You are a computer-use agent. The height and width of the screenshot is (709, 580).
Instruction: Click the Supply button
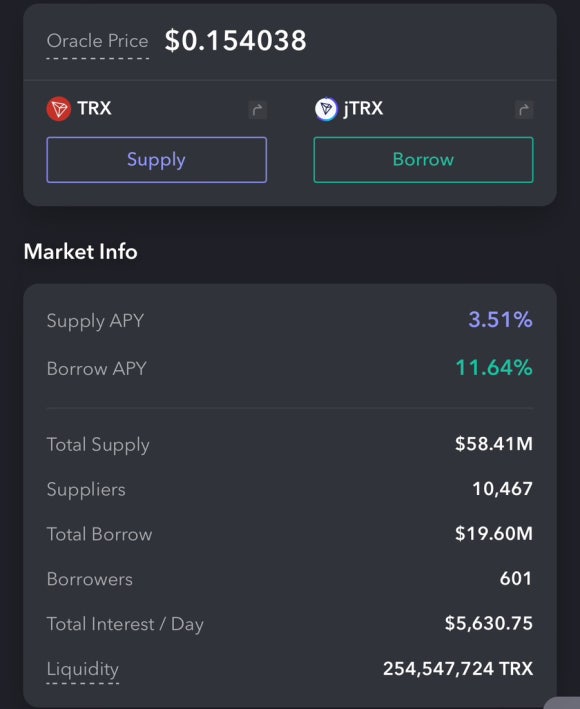click(156, 160)
